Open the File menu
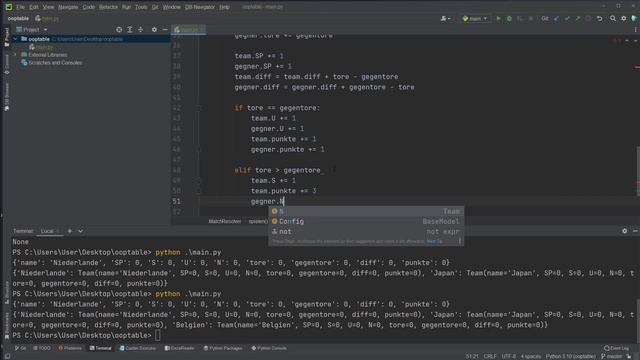 20,7
